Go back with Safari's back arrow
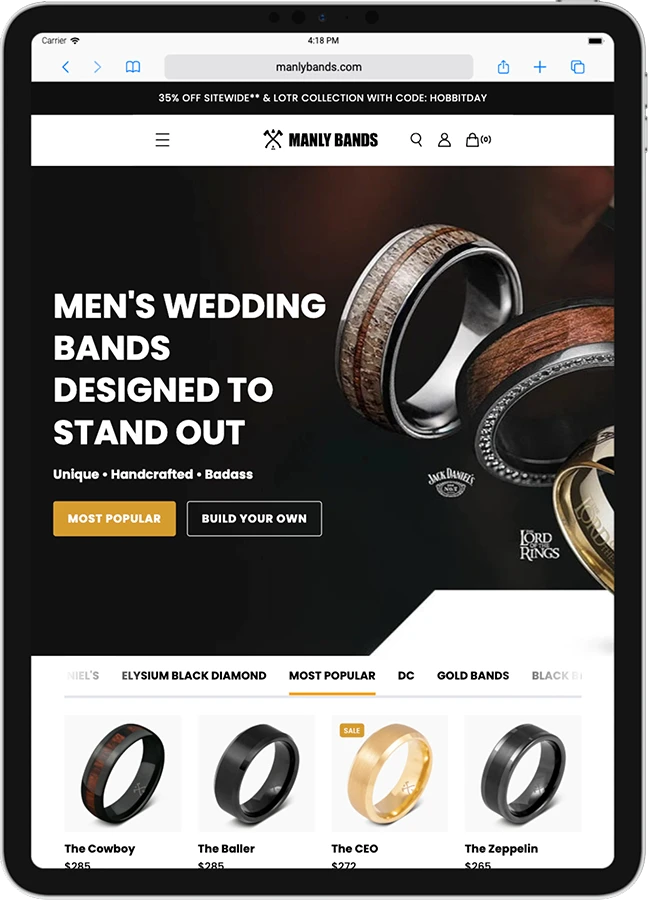The height and width of the screenshot is (900, 648). 65,67
